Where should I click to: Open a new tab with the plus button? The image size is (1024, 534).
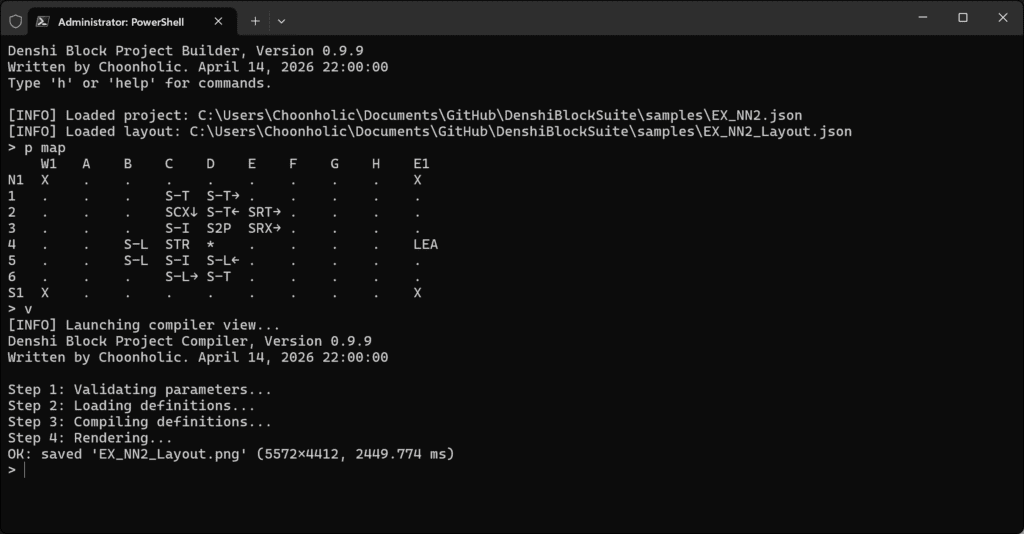point(255,20)
